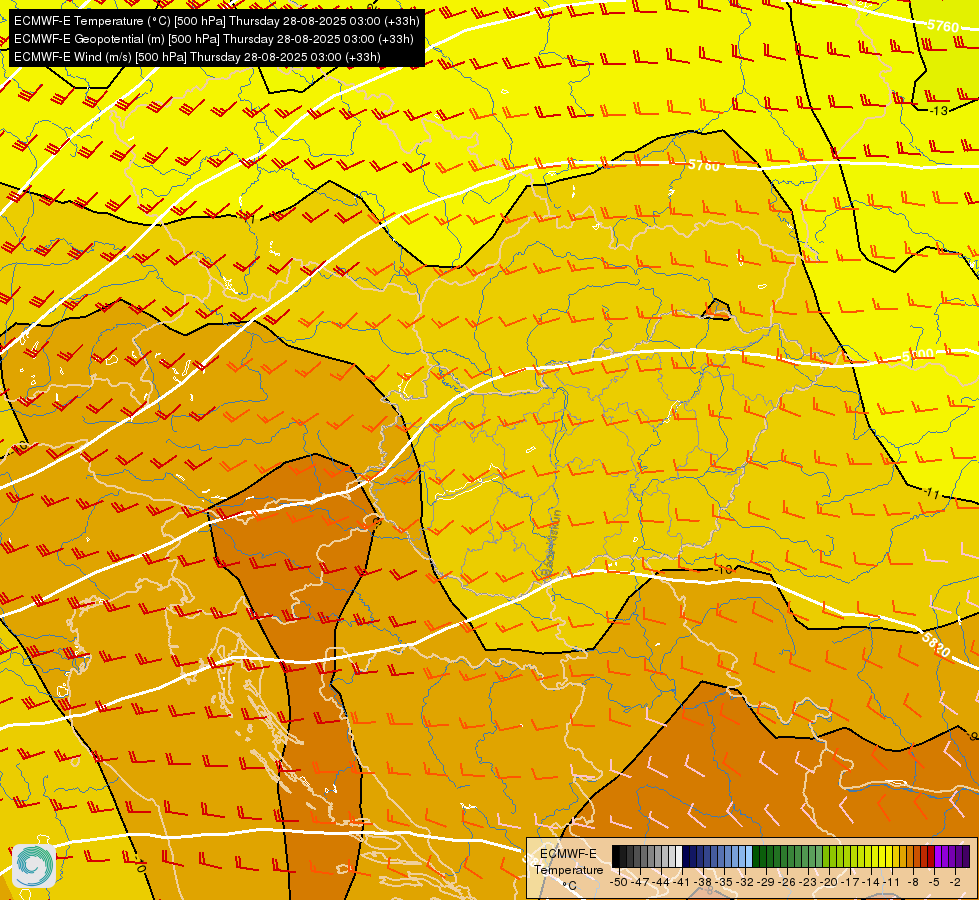
Task: Click the -17 value on the legend
Action: [x=850, y=882]
